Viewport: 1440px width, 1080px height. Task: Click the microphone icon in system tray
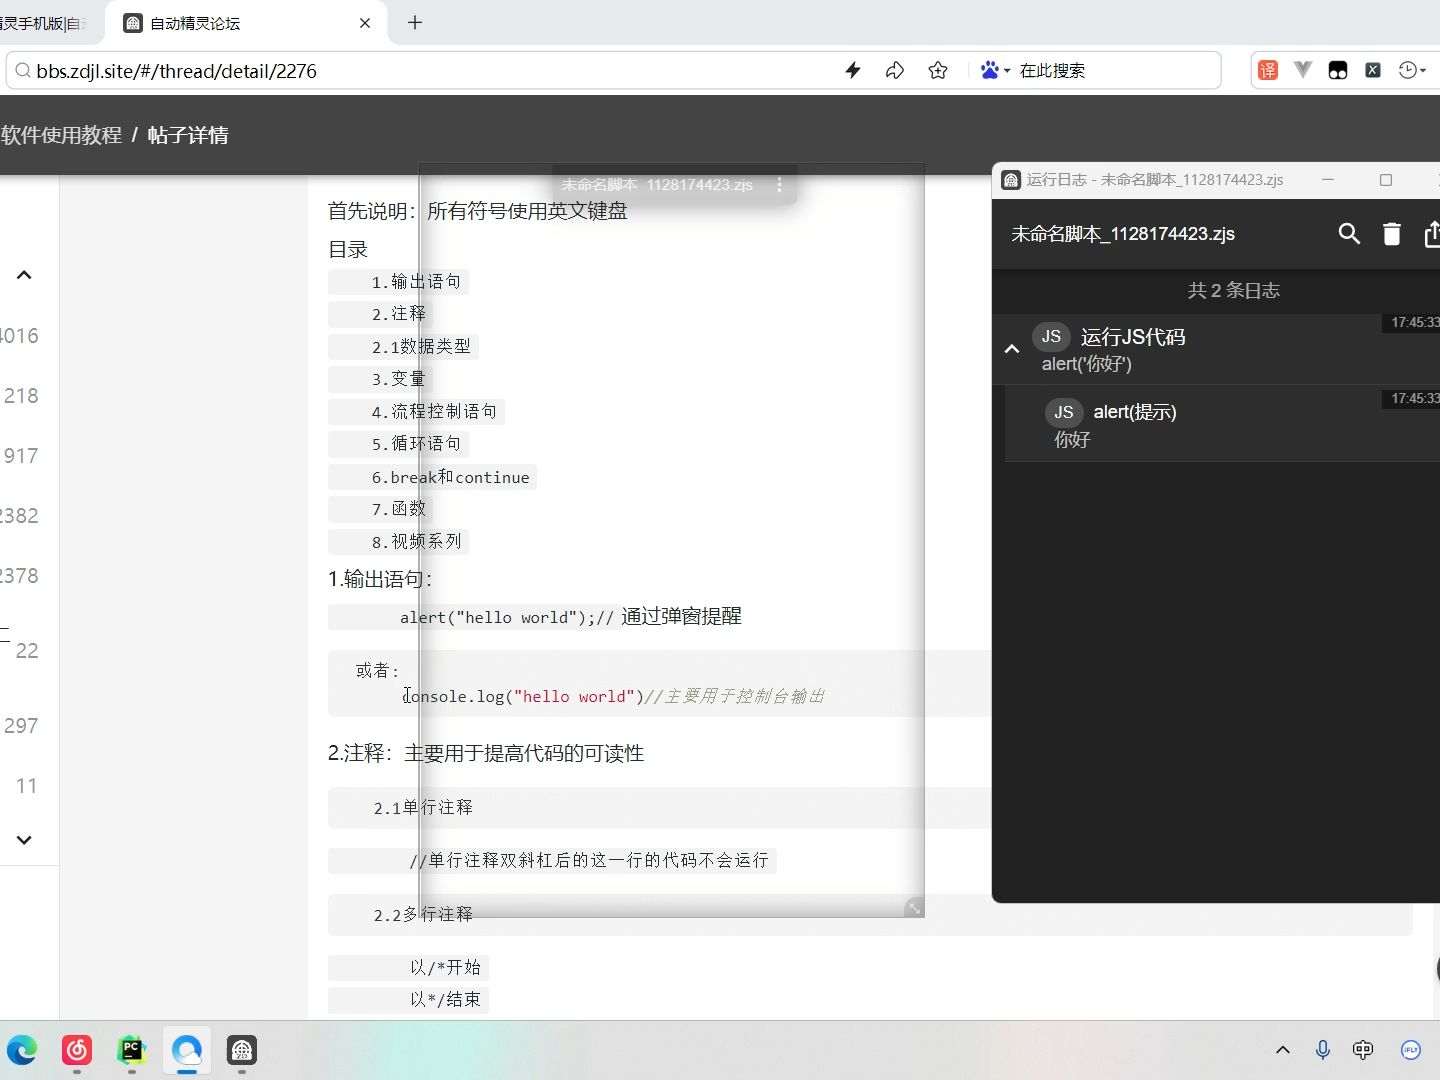coord(1323,1050)
